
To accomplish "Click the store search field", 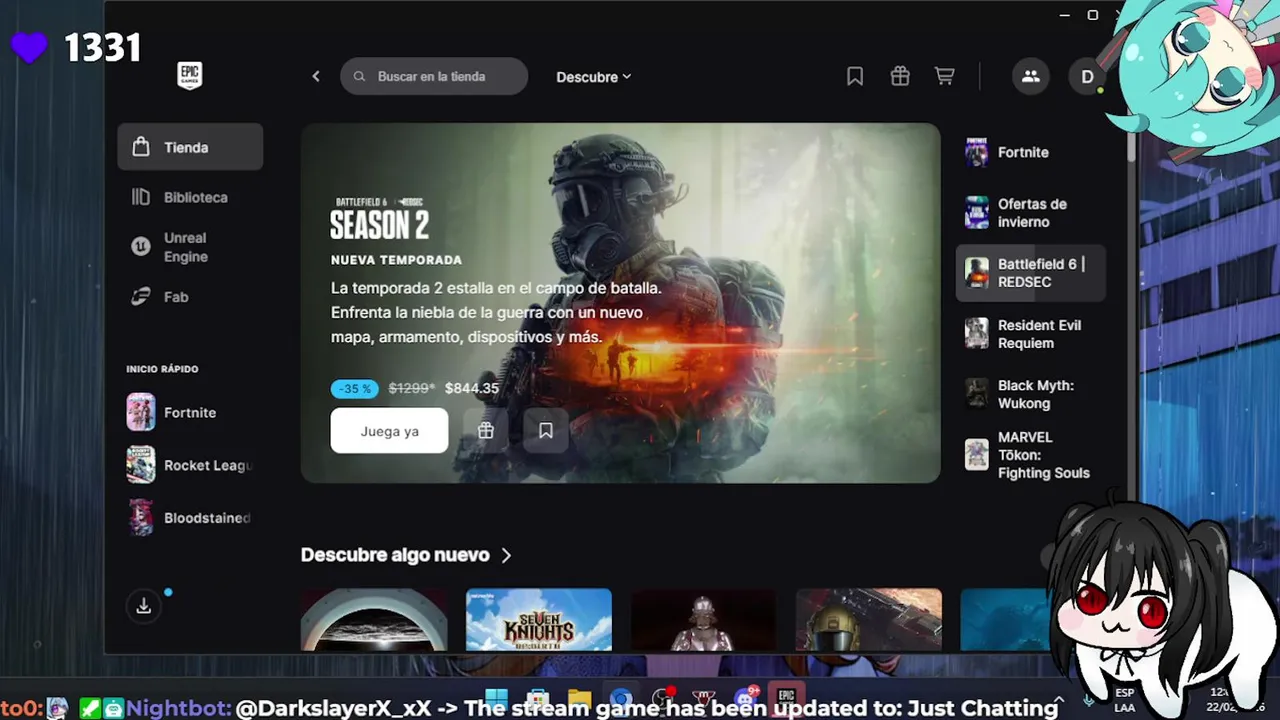I will point(434,76).
